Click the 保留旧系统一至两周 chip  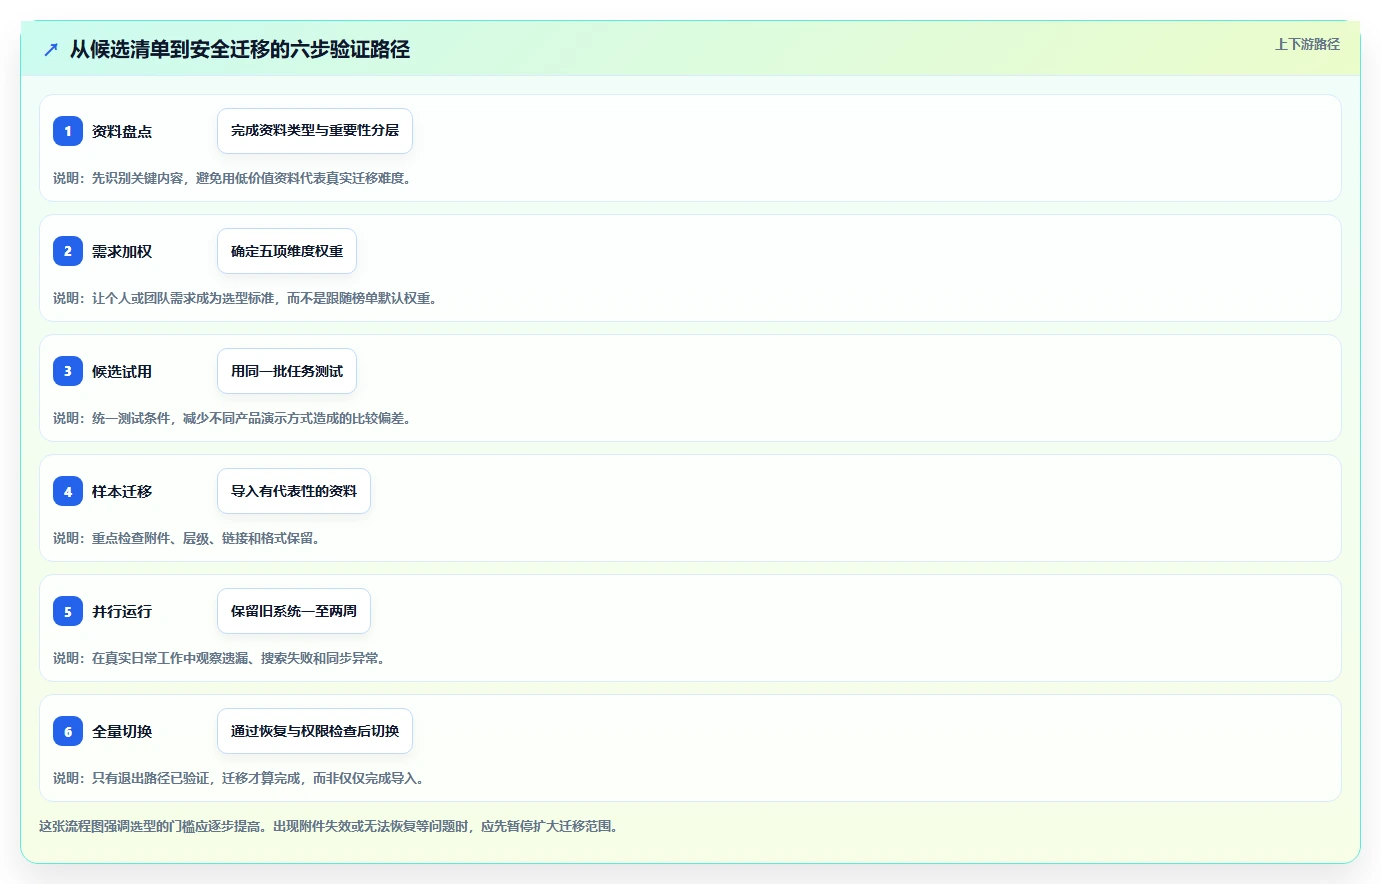pyautogui.click(x=294, y=611)
